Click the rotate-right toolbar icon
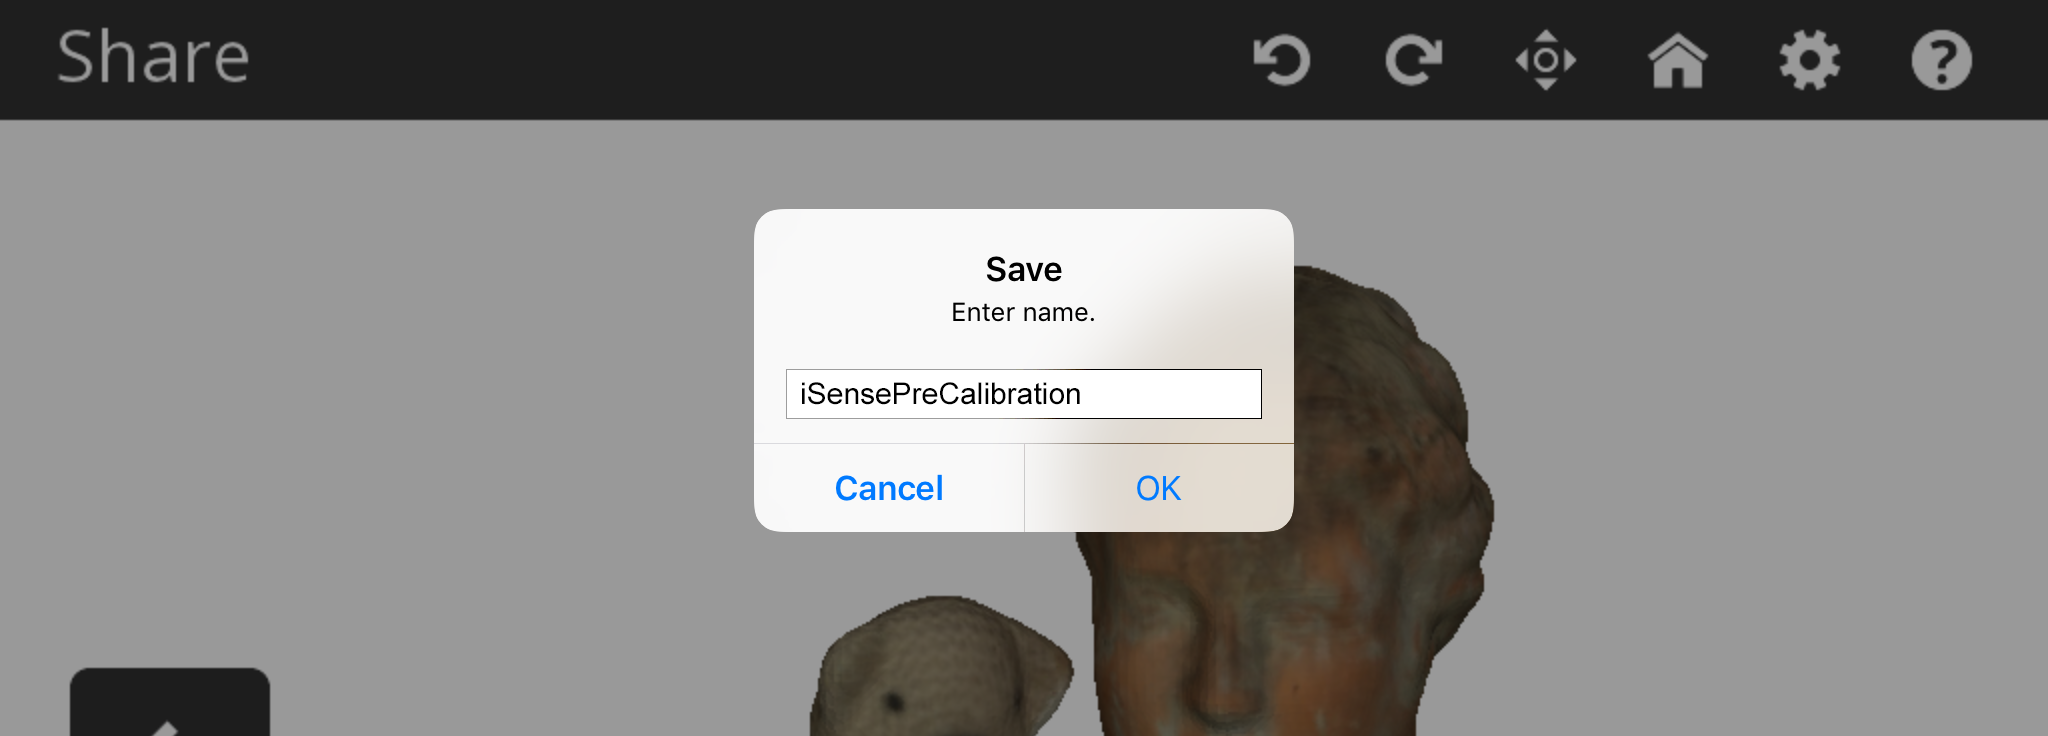Screen dimensions: 2048x736 (x=1413, y=60)
